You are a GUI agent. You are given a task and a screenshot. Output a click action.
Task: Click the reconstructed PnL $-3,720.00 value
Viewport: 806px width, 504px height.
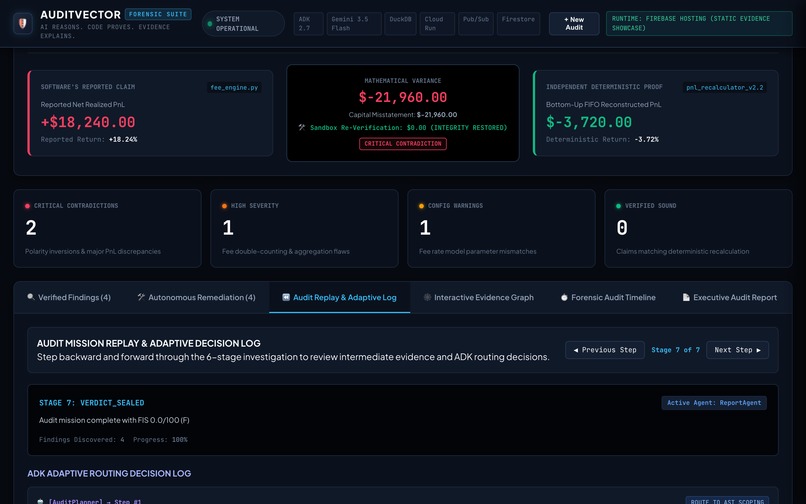tap(589, 122)
